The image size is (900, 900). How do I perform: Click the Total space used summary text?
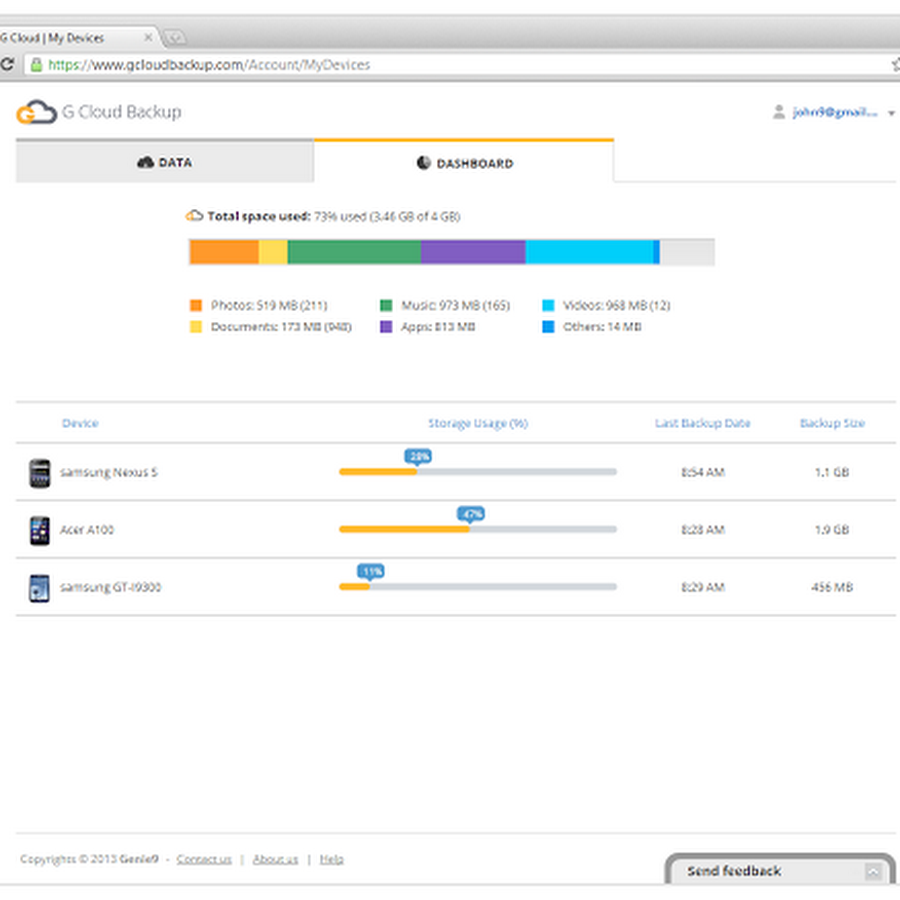pos(333,216)
